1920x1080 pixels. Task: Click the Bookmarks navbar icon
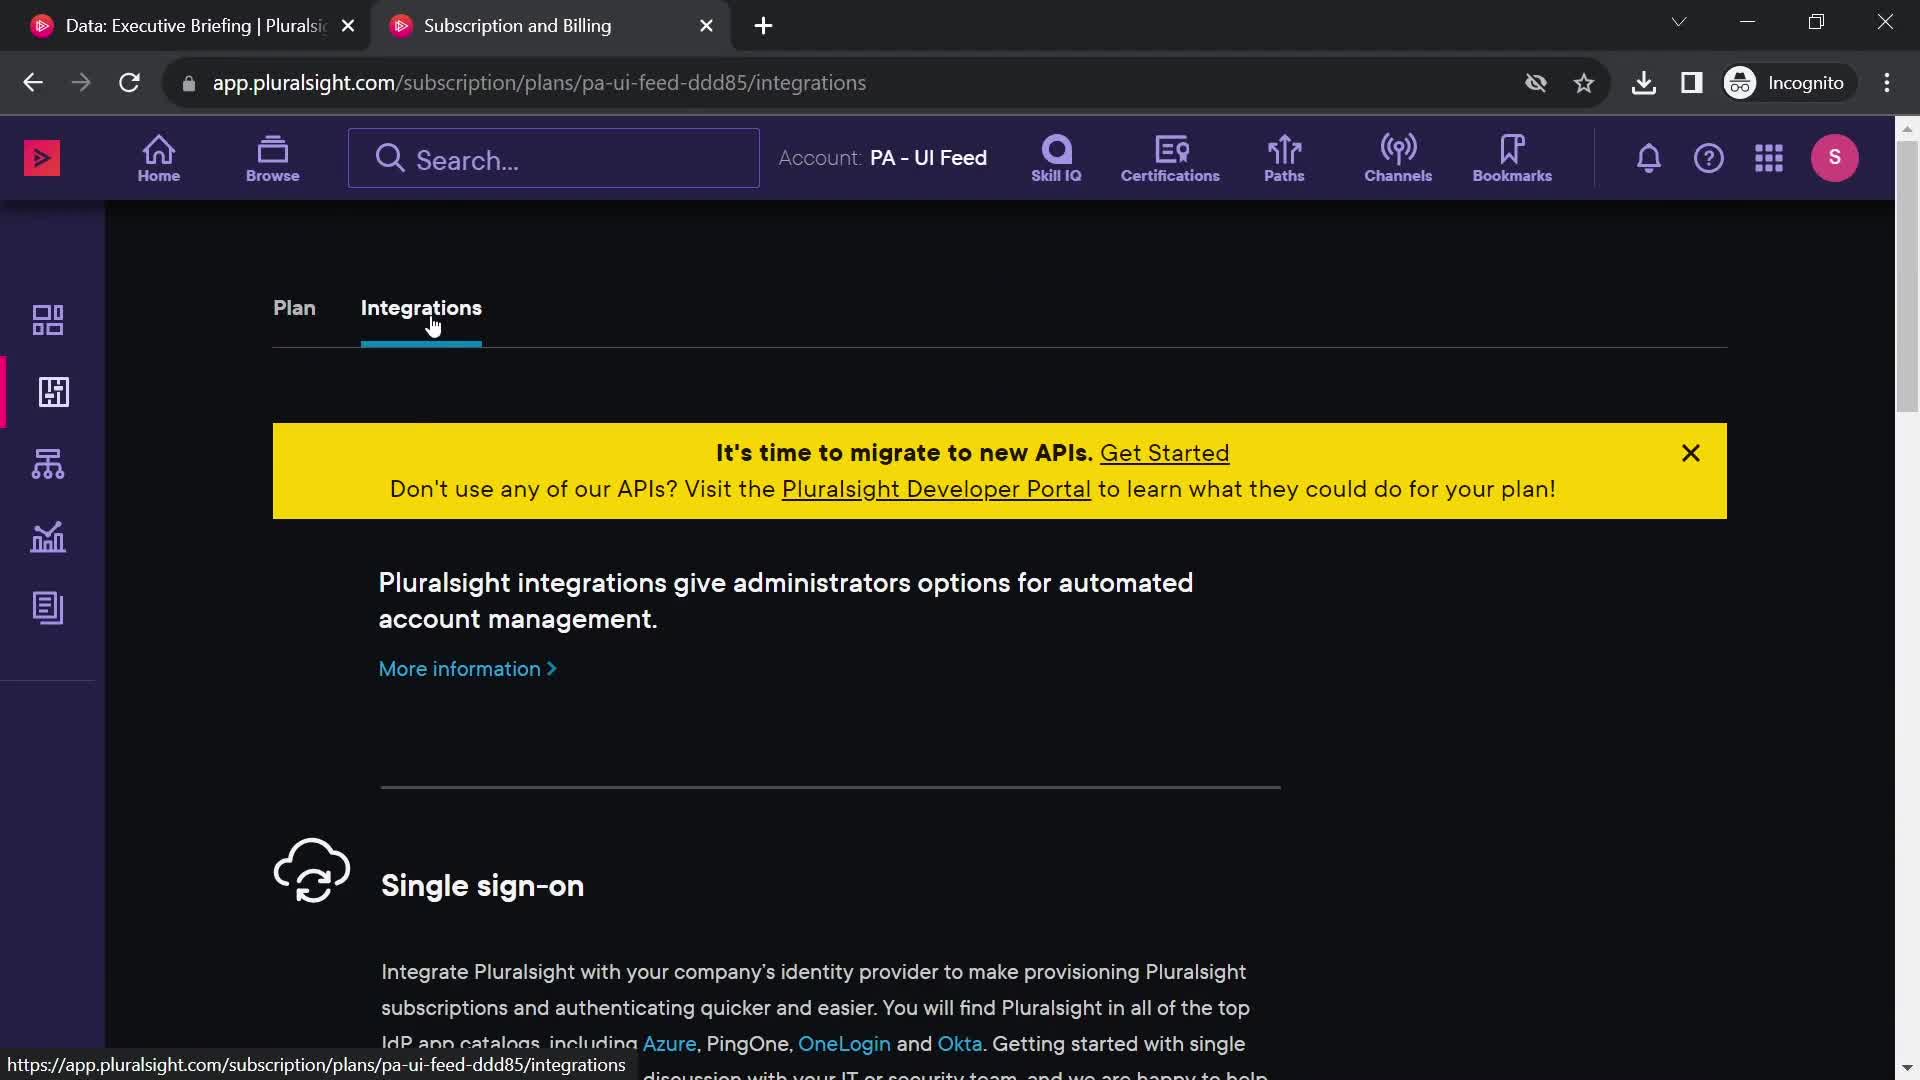click(1513, 157)
